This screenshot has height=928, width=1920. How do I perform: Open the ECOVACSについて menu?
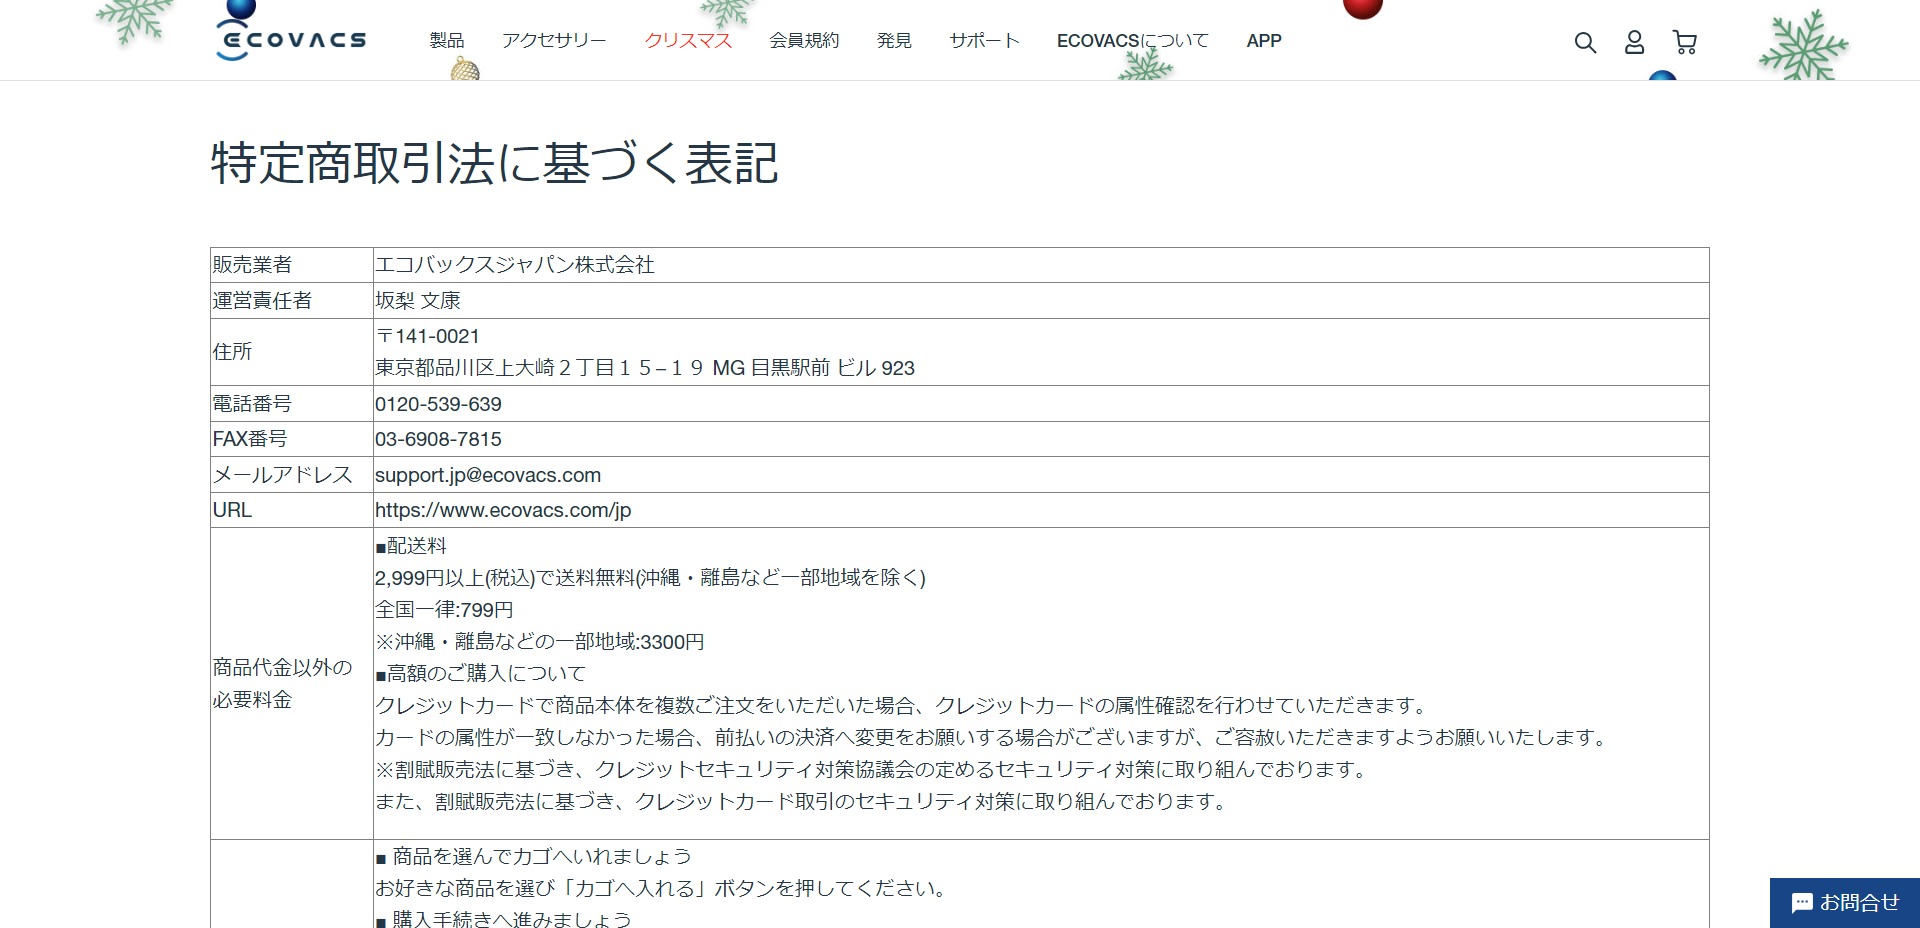tap(1132, 40)
